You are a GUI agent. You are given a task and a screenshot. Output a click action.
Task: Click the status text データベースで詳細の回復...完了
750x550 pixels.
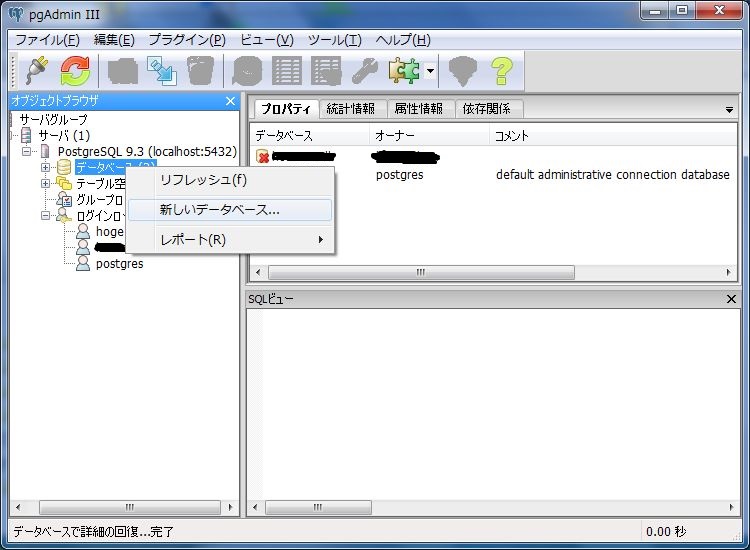click(93, 531)
